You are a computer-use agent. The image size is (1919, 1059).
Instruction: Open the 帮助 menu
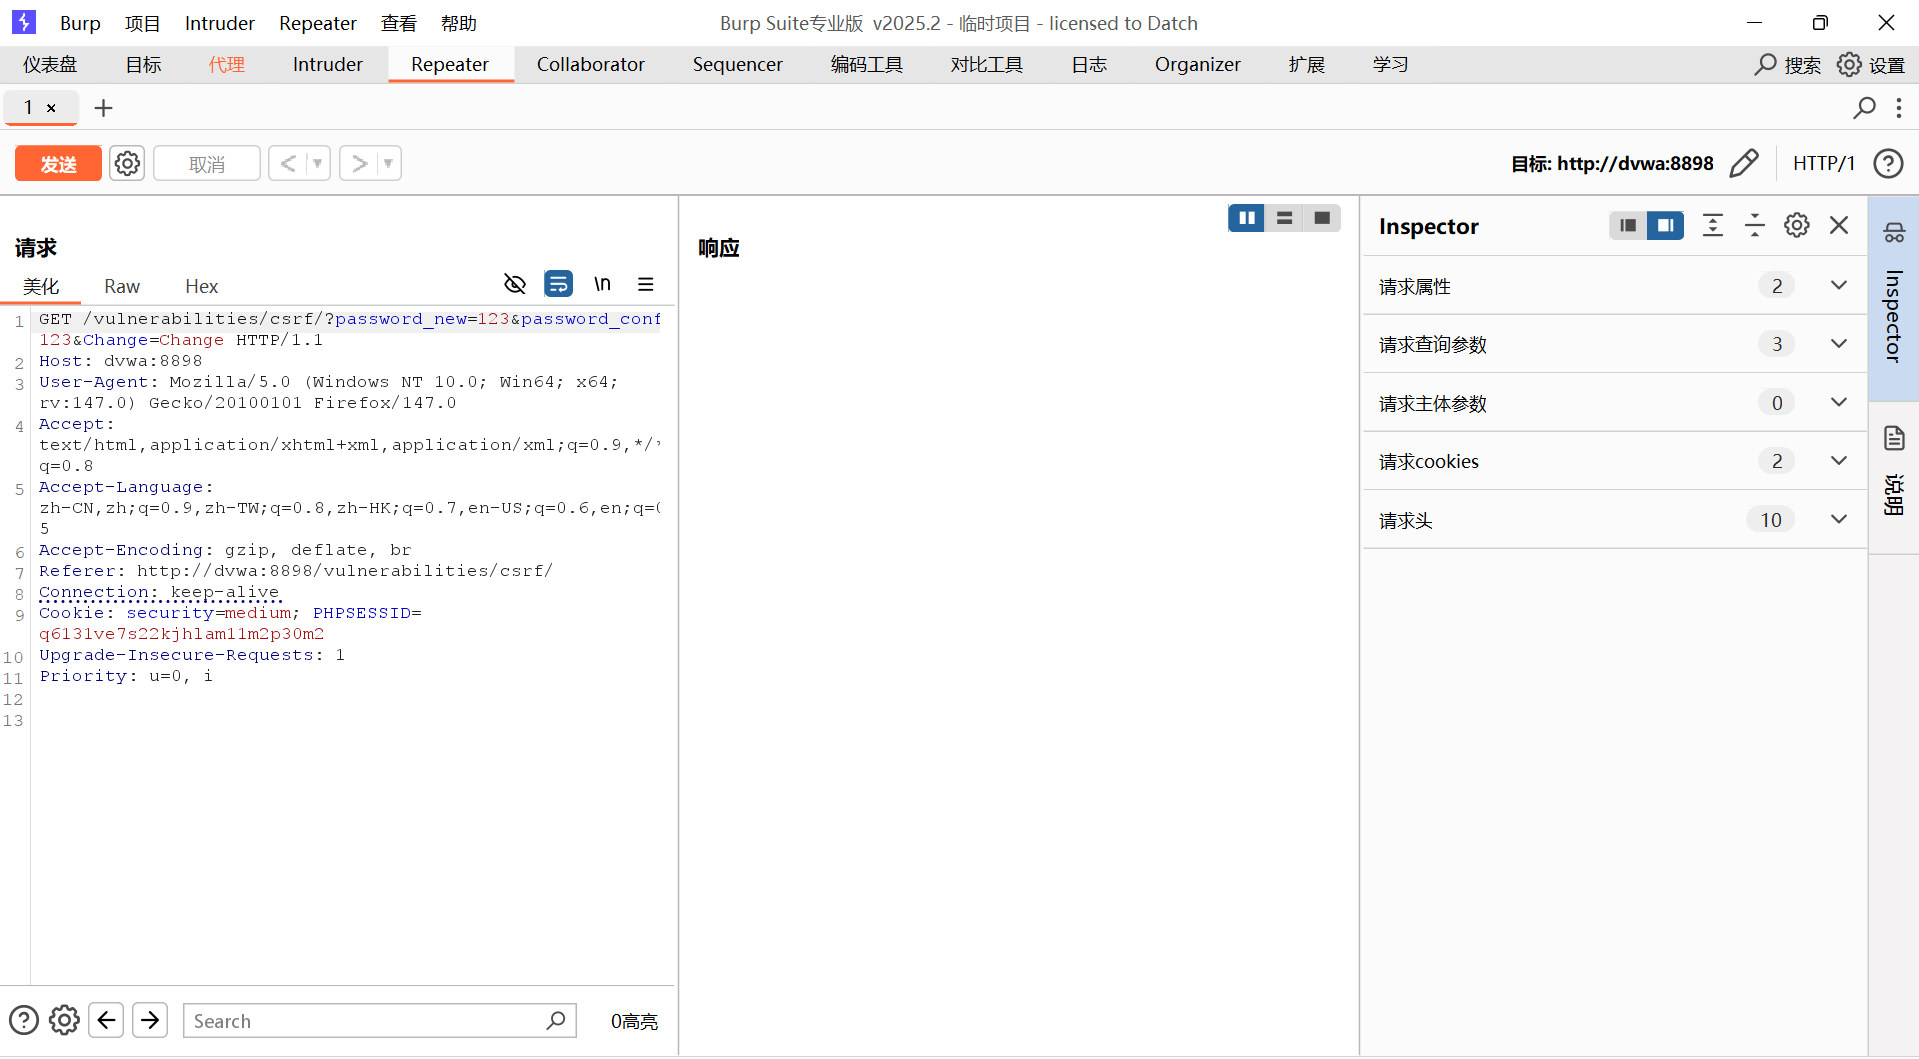tap(458, 23)
